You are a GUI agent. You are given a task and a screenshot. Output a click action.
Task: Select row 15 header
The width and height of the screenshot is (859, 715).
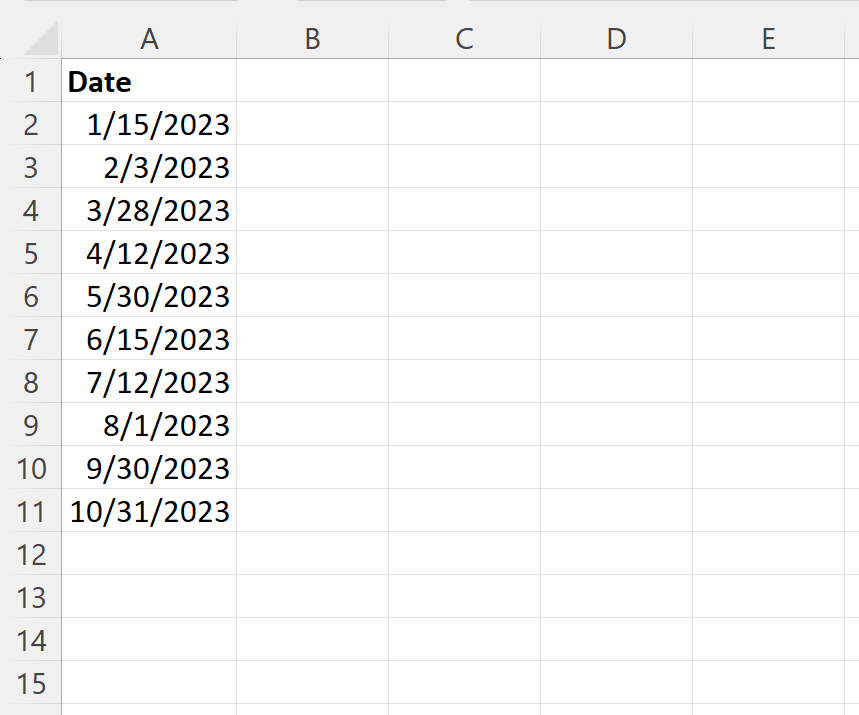click(x=31, y=683)
